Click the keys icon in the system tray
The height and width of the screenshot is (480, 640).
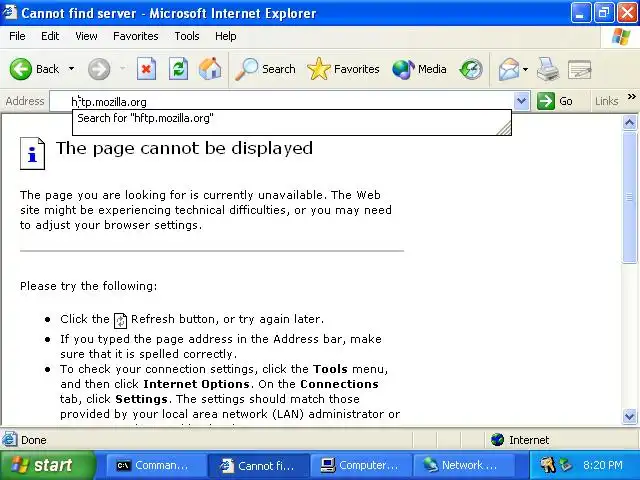547,465
